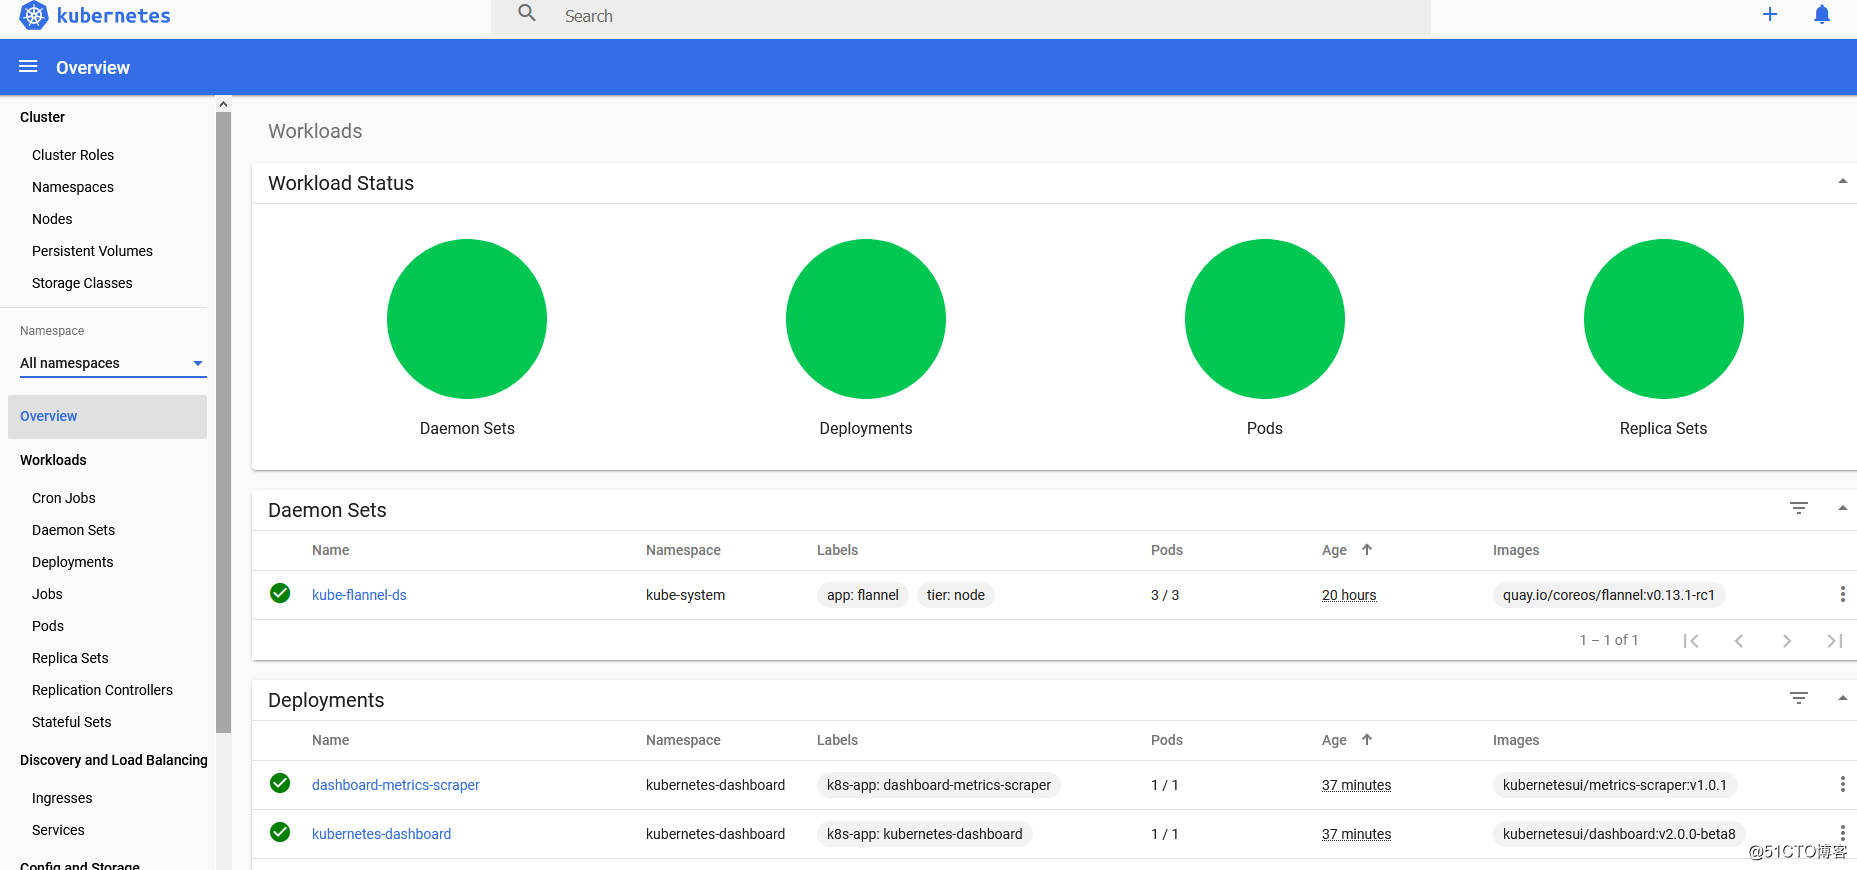Click the kubernetes brand text
The image size is (1857, 870).
113,16
